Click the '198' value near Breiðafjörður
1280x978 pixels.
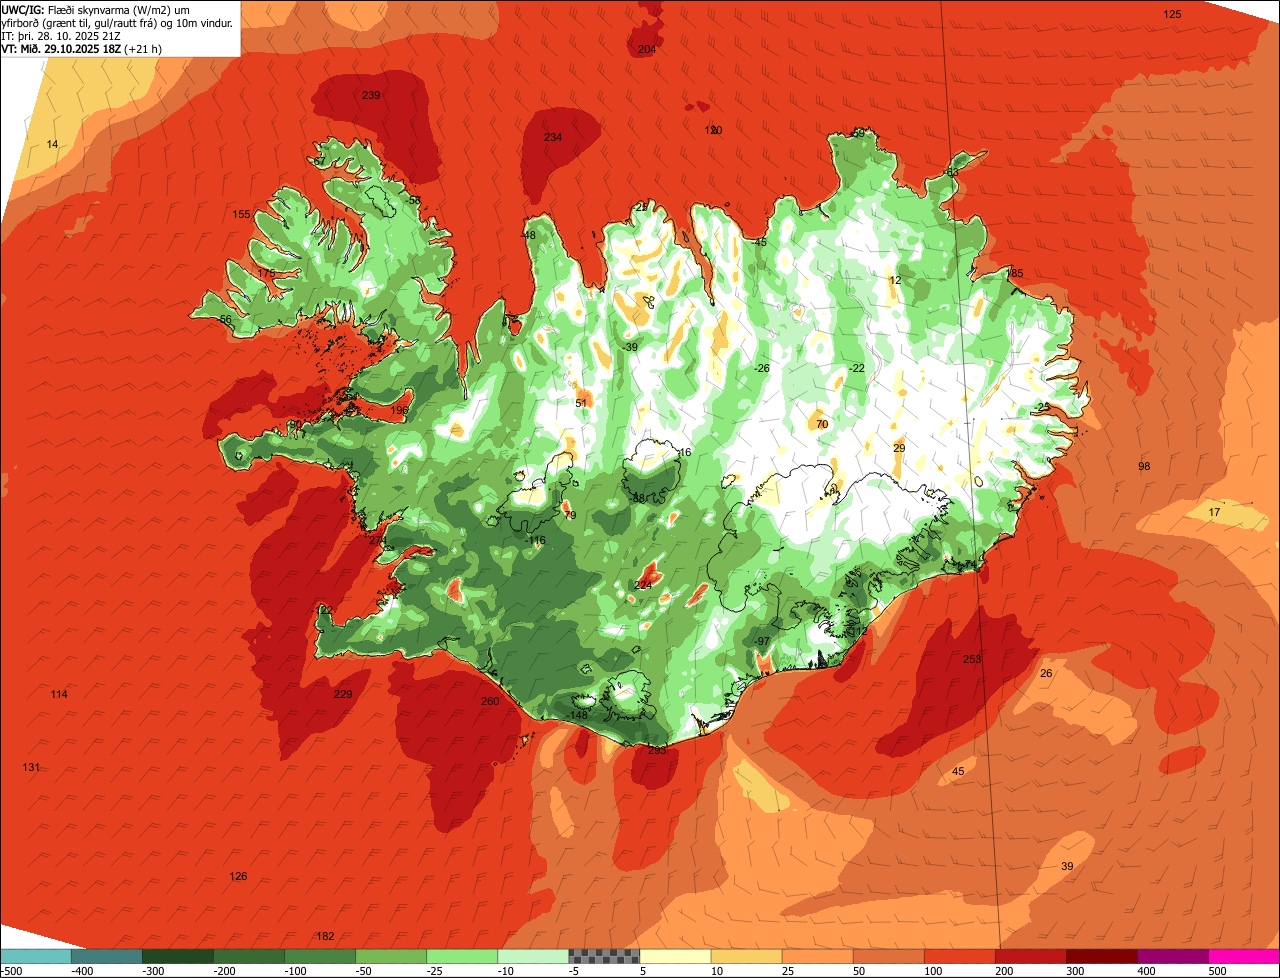[400, 410]
